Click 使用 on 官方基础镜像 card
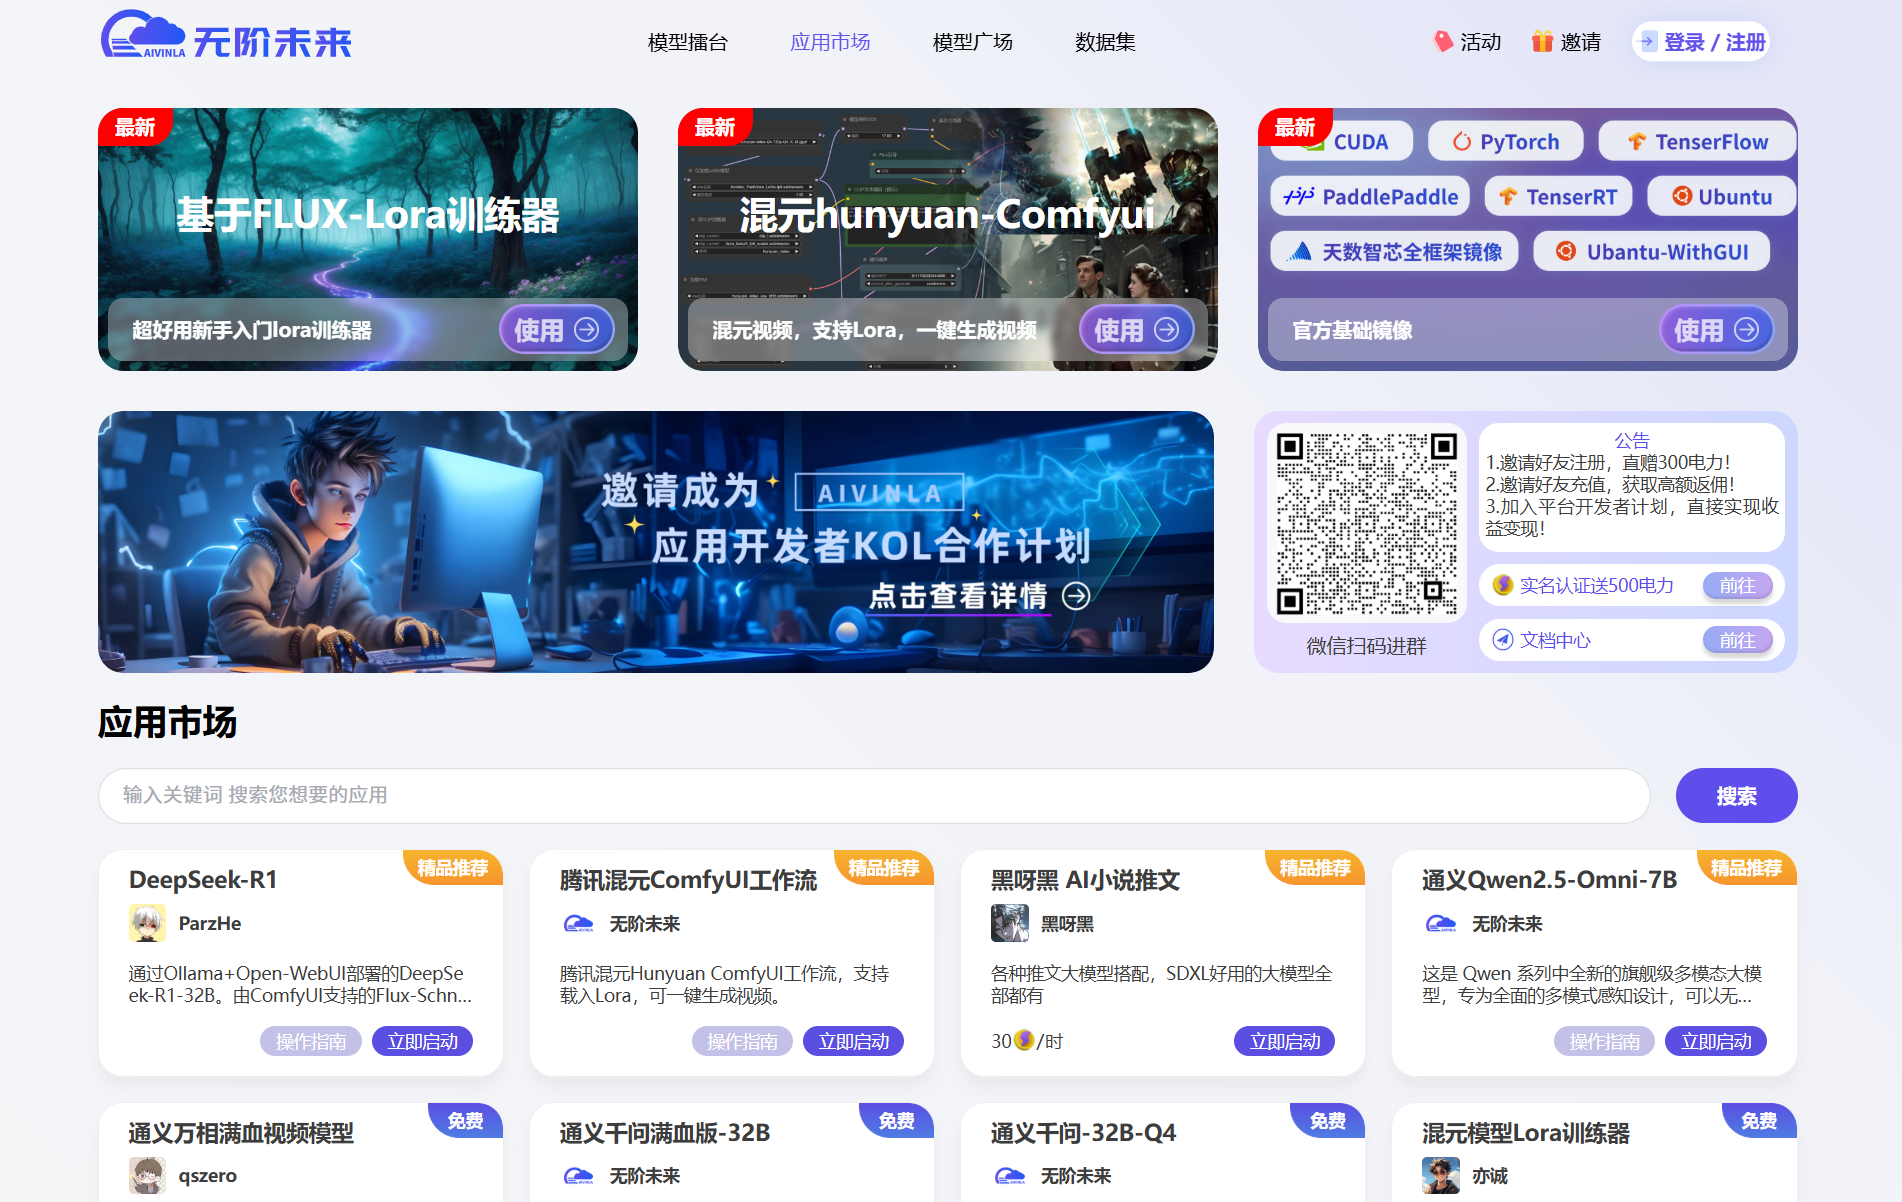Viewport: 1902px width, 1202px height. pos(1716,329)
